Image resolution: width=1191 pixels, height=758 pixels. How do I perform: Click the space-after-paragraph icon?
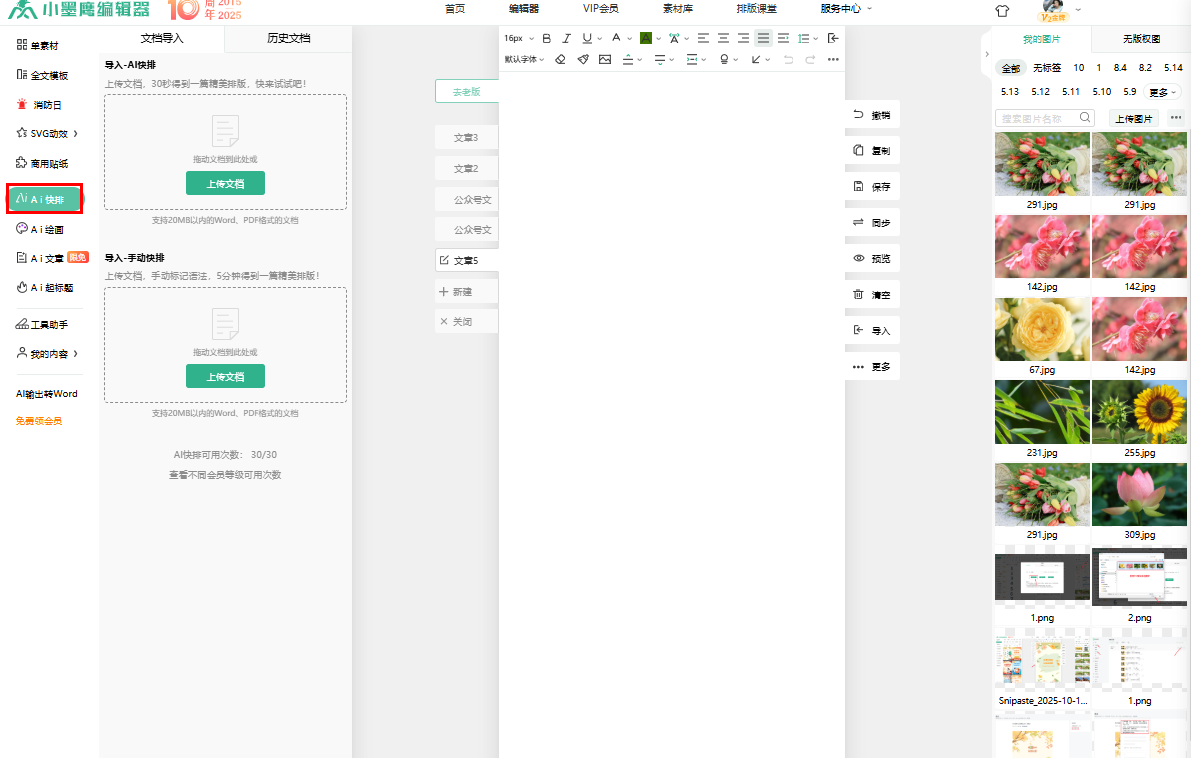[x=659, y=59]
